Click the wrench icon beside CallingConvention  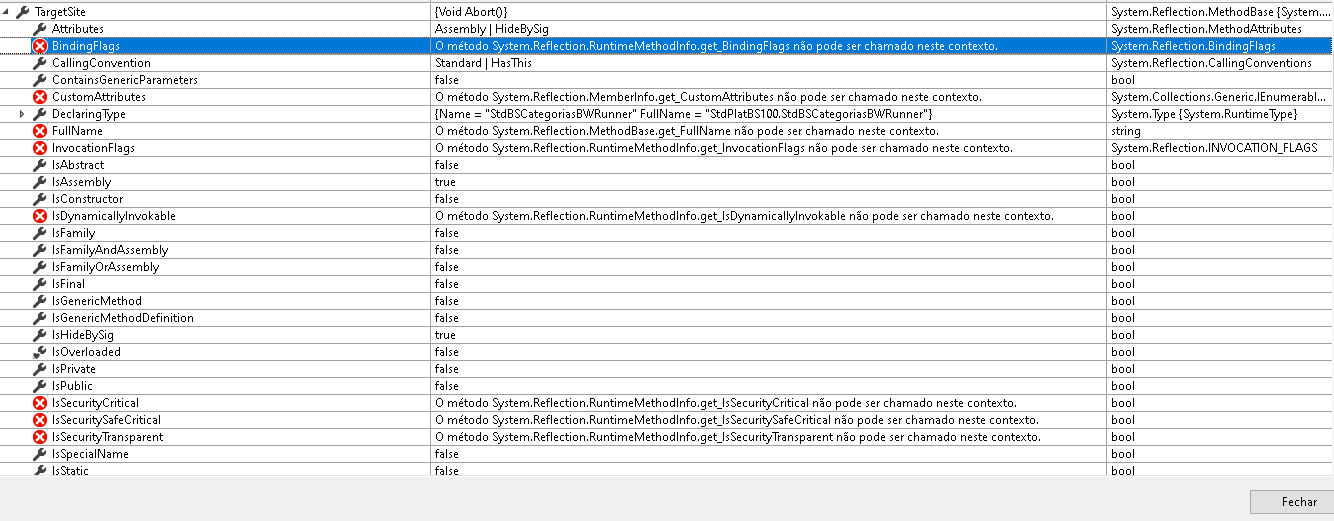(40, 63)
